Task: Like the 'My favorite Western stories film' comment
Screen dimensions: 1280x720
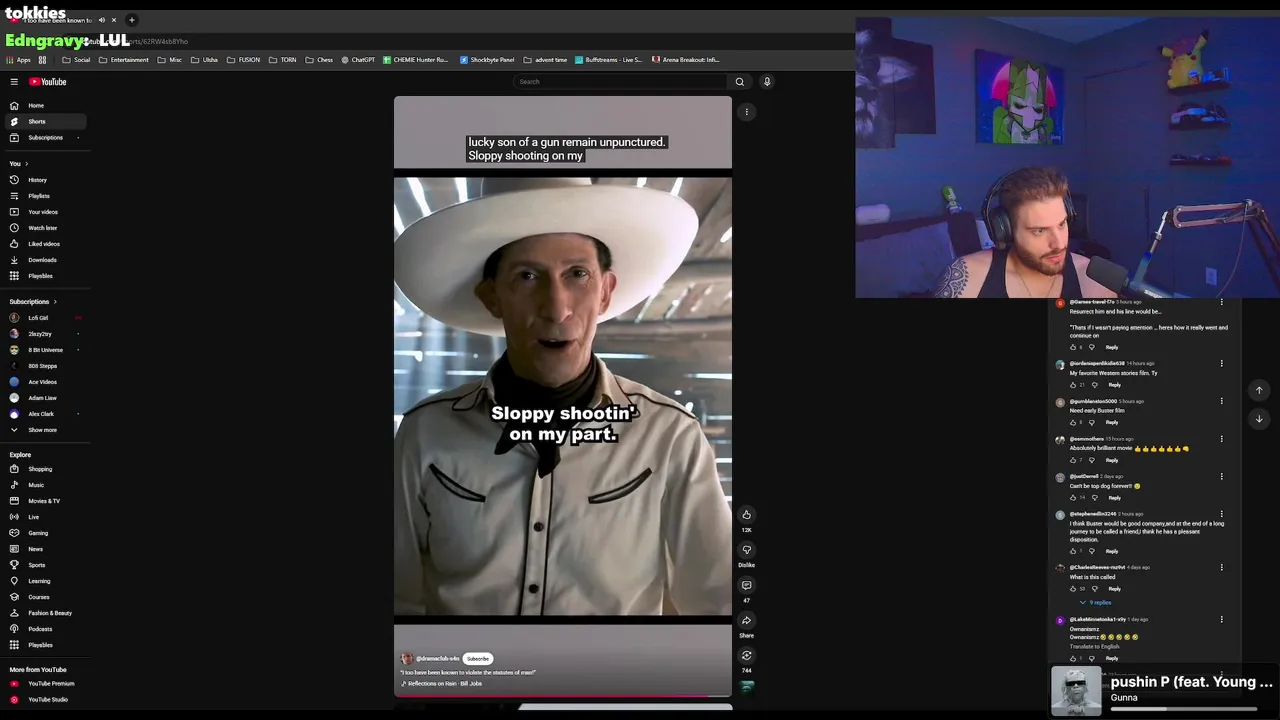Action: [1073, 385]
